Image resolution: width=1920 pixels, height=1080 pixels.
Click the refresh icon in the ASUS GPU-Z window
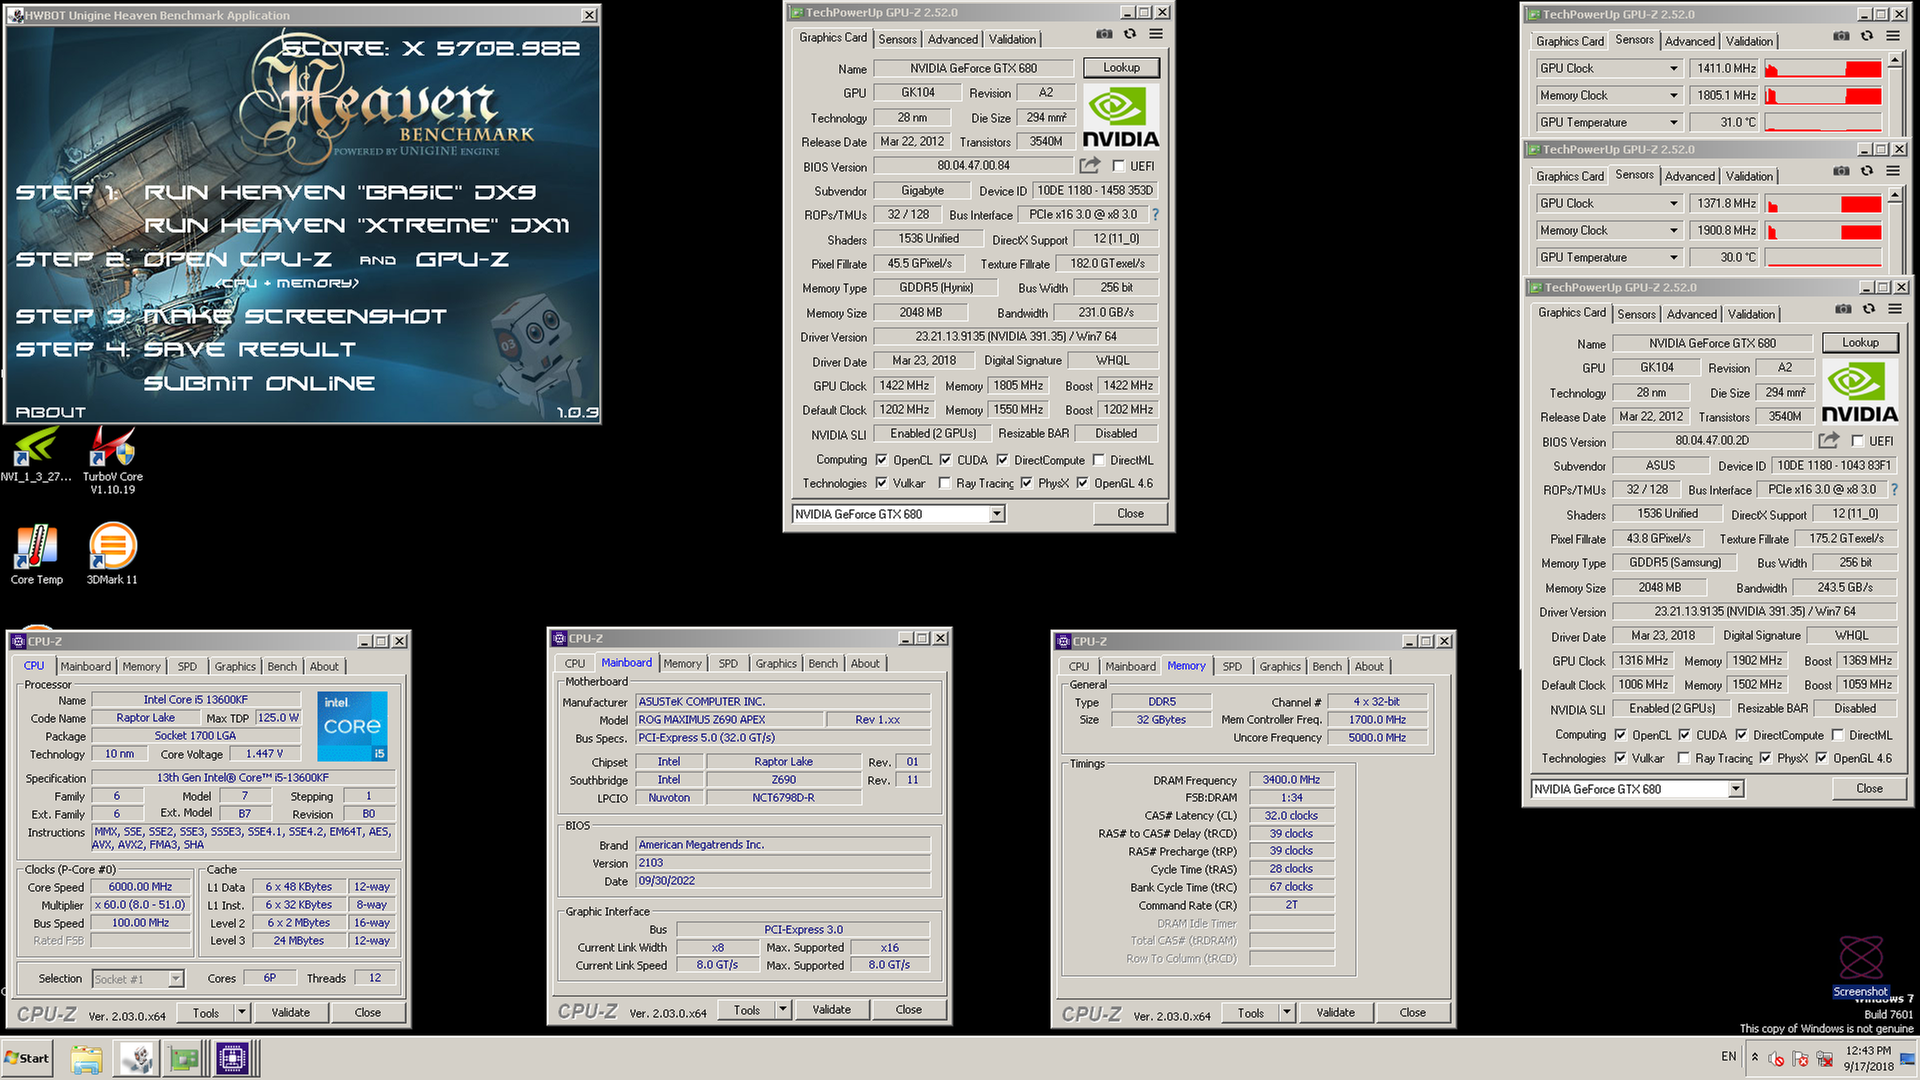(1868, 309)
